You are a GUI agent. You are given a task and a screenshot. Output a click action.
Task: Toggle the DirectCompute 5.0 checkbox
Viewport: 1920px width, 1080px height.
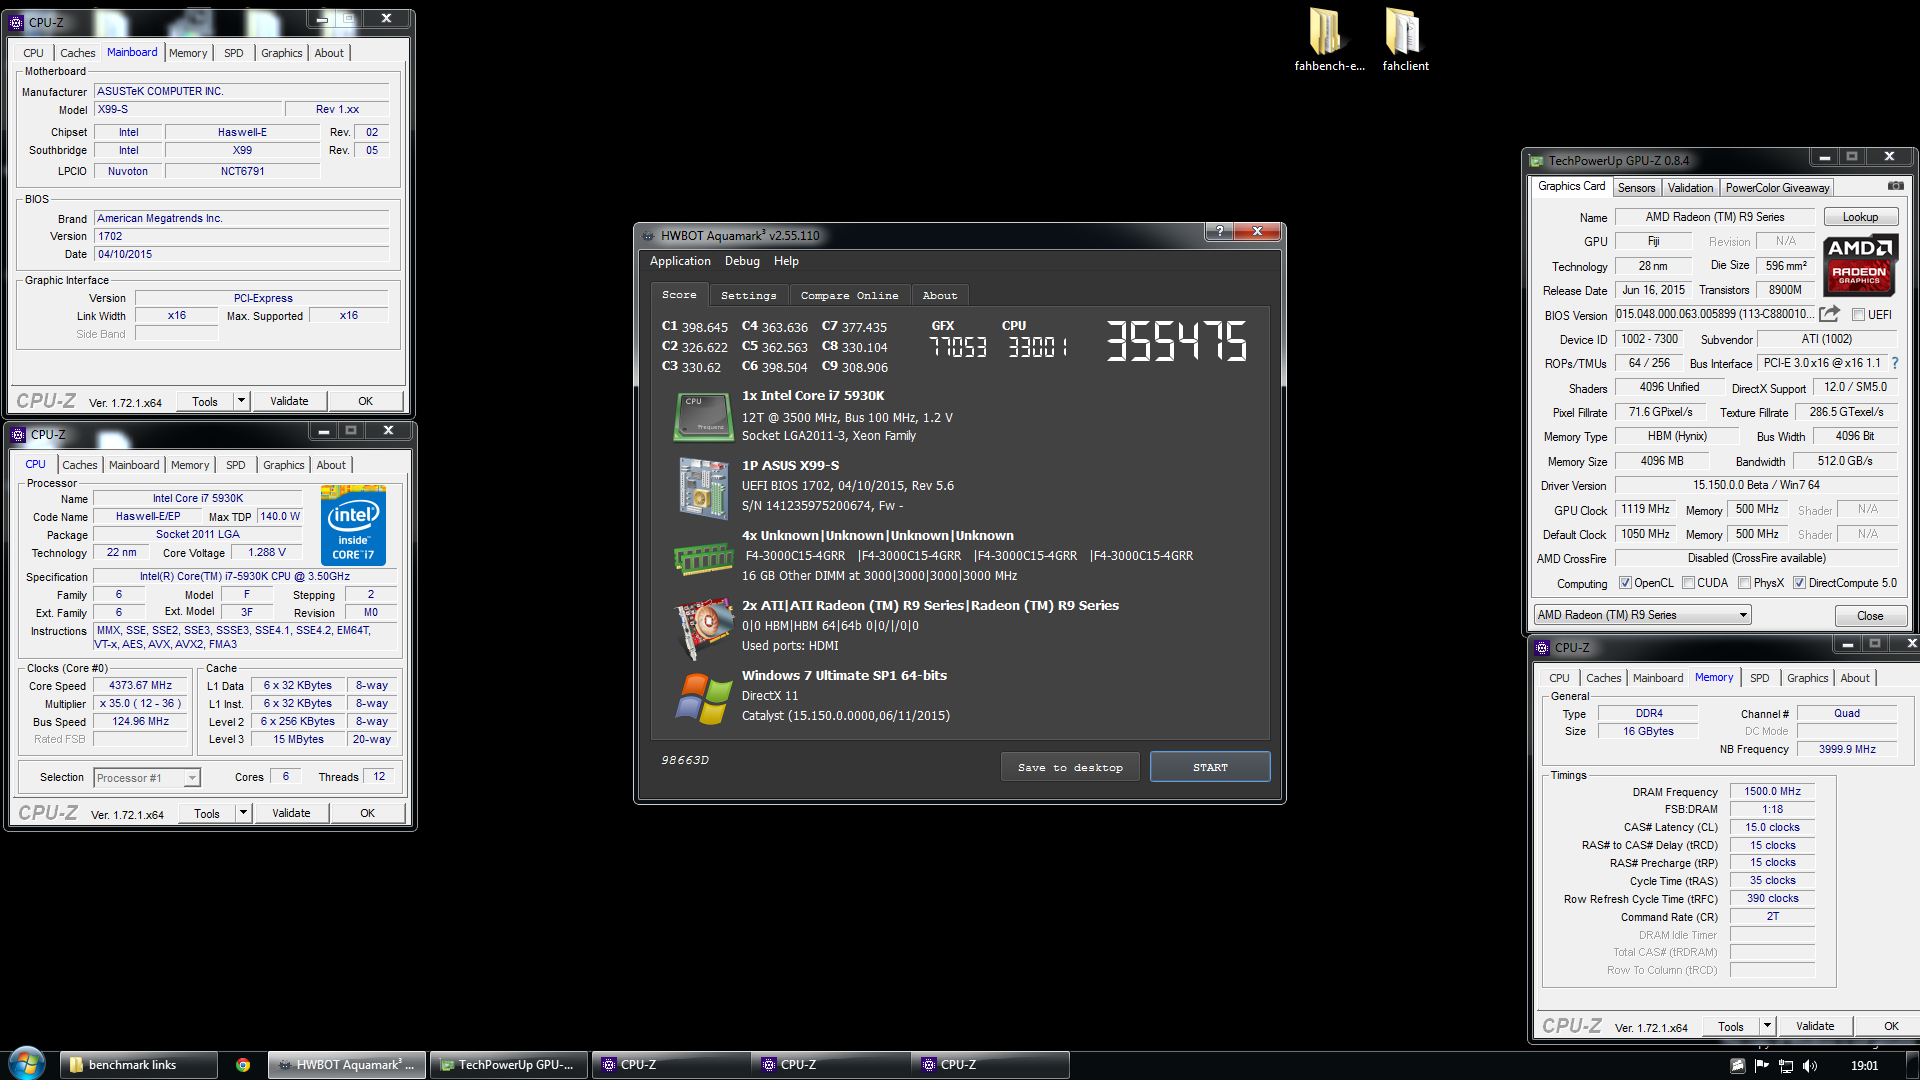coord(1799,583)
